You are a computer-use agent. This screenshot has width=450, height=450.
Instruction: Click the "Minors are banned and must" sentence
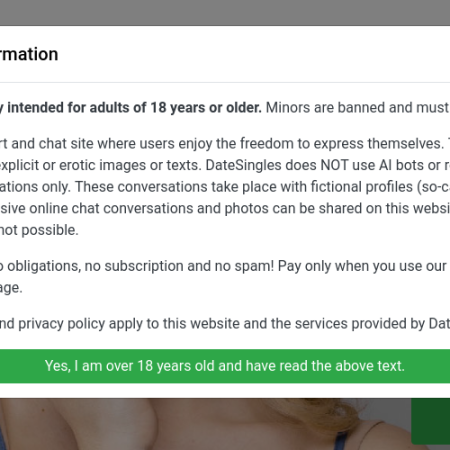click(x=357, y=108)
